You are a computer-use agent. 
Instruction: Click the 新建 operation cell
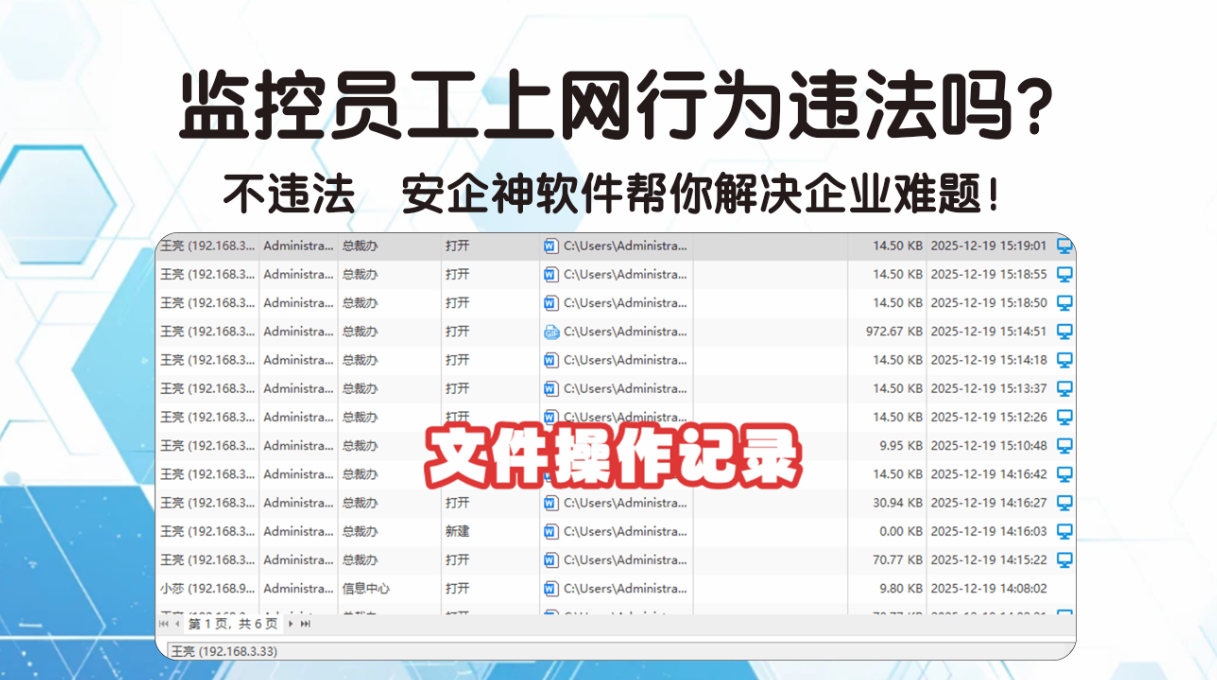tap(458, 531)
